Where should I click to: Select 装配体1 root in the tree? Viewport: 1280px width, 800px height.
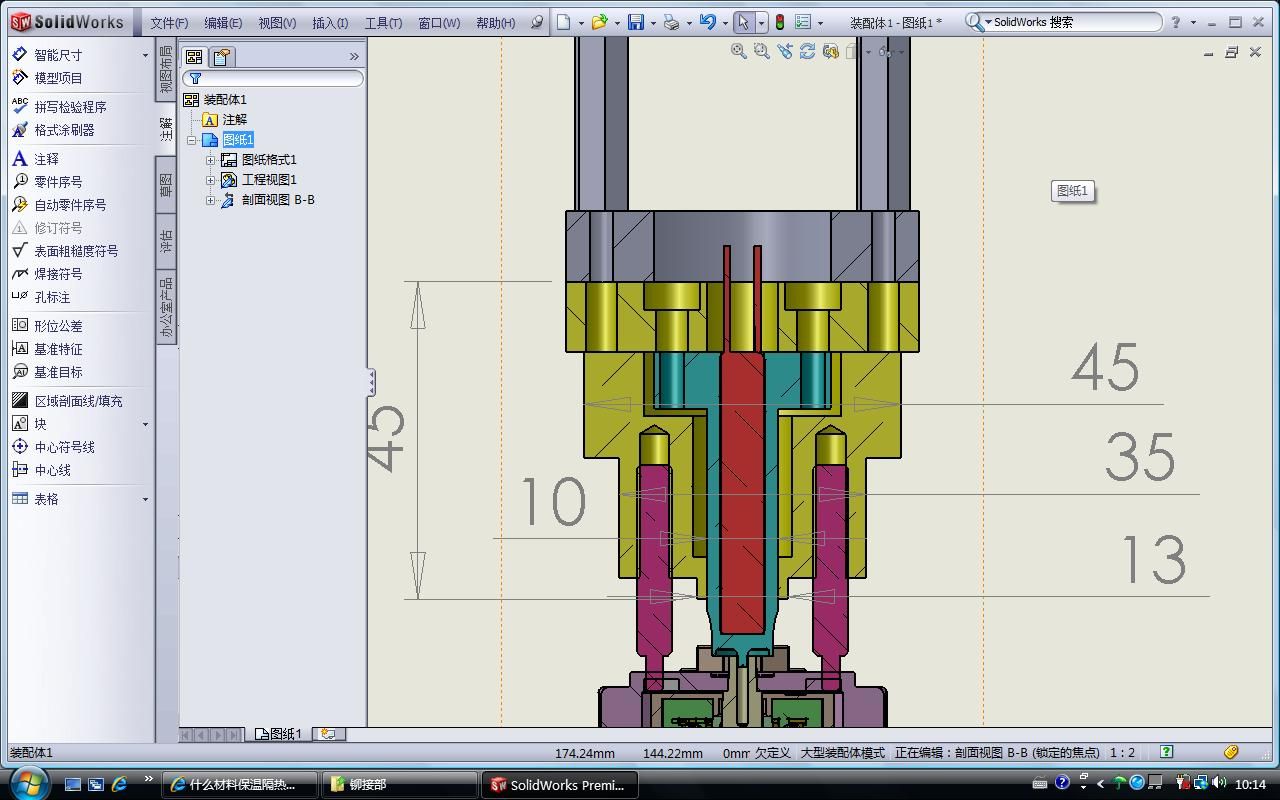215,100
